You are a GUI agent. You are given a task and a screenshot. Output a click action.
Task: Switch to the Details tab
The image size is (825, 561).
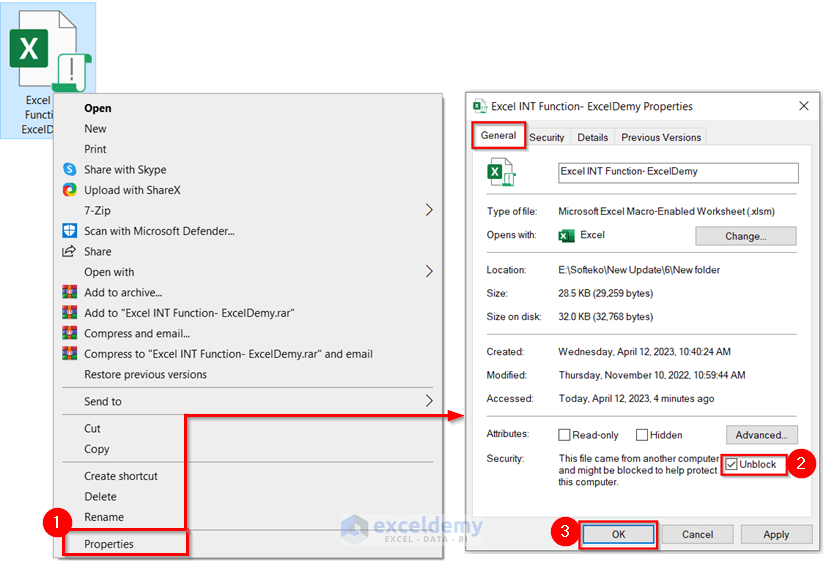[592, 137]
